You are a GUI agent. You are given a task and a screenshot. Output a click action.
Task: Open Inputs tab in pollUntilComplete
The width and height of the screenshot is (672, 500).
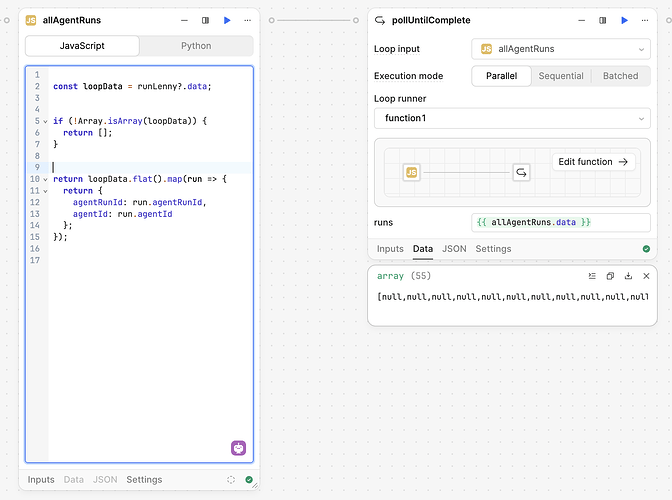click(390, 249)
